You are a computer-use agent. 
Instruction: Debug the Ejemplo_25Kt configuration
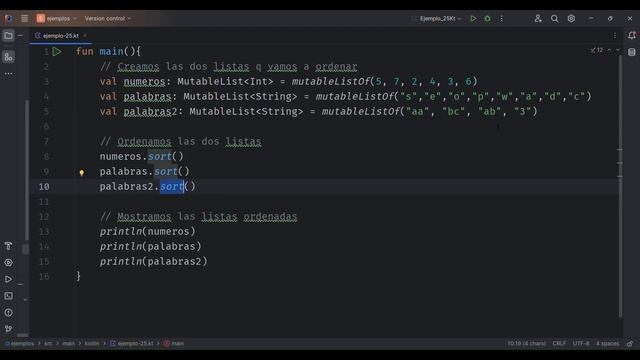click(x=487, y=18)
